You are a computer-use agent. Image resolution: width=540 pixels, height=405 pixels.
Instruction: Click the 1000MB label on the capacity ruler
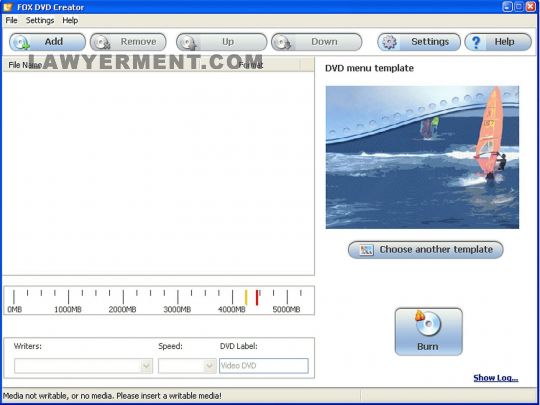(x=68, y=309)
